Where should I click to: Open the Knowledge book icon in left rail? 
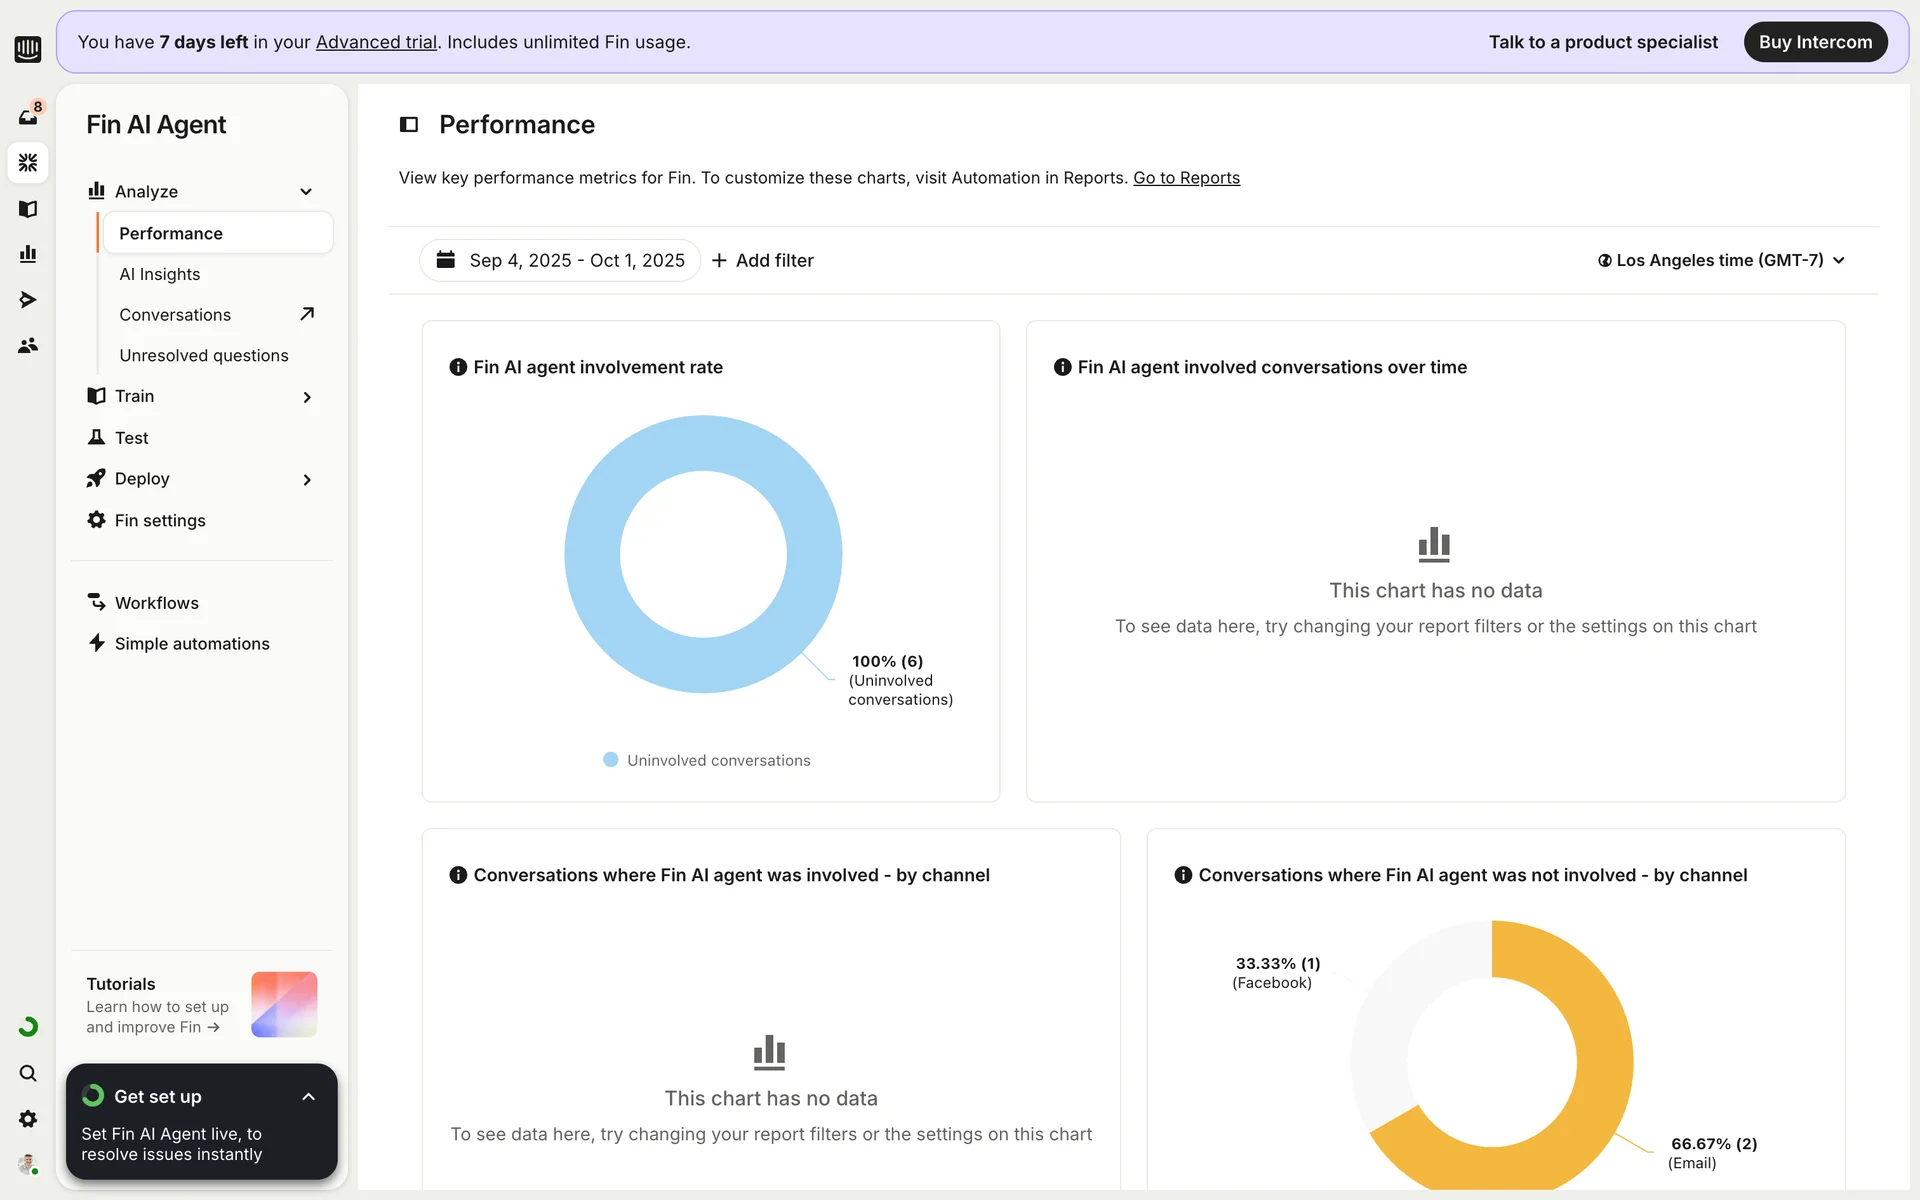28,209
